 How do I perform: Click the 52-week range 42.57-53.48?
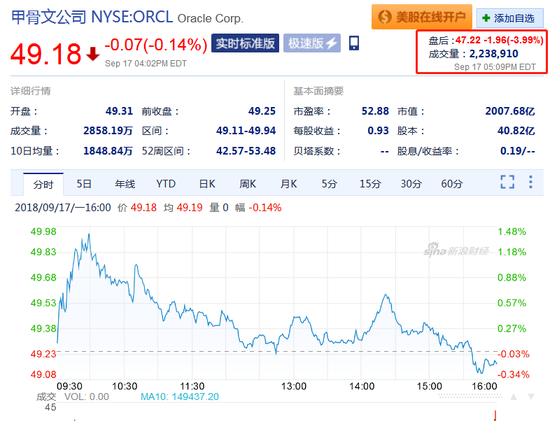pyautogui.click(x=246, y=151)
